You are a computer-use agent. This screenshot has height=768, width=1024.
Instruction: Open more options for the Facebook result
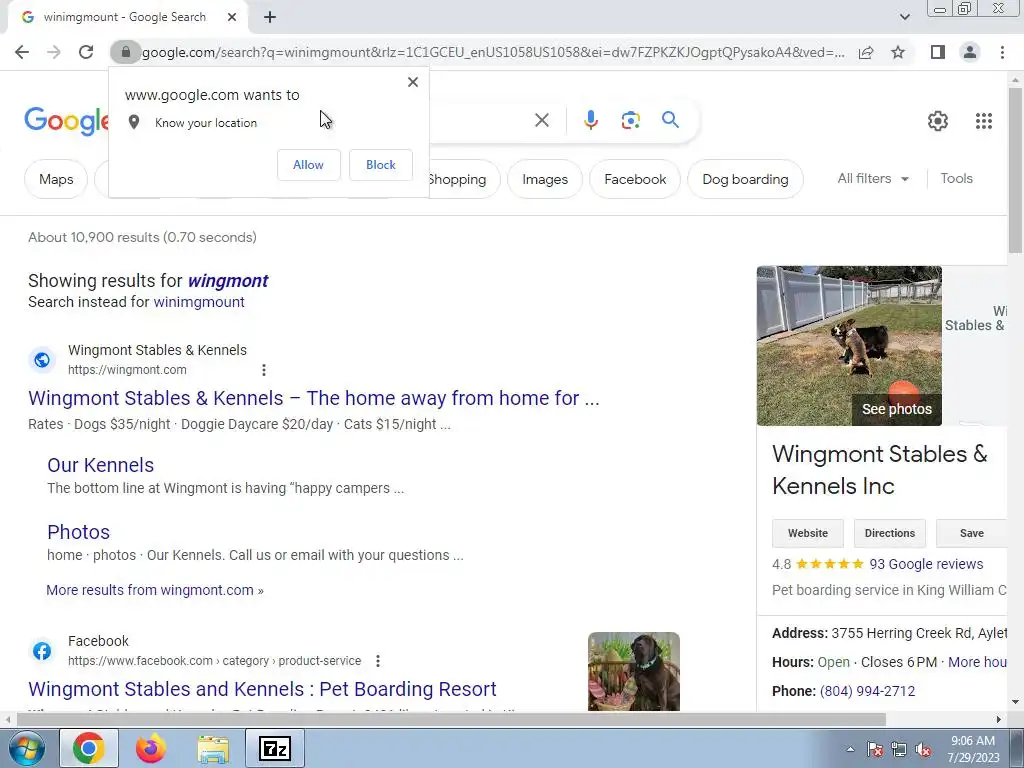click(377, 661)
